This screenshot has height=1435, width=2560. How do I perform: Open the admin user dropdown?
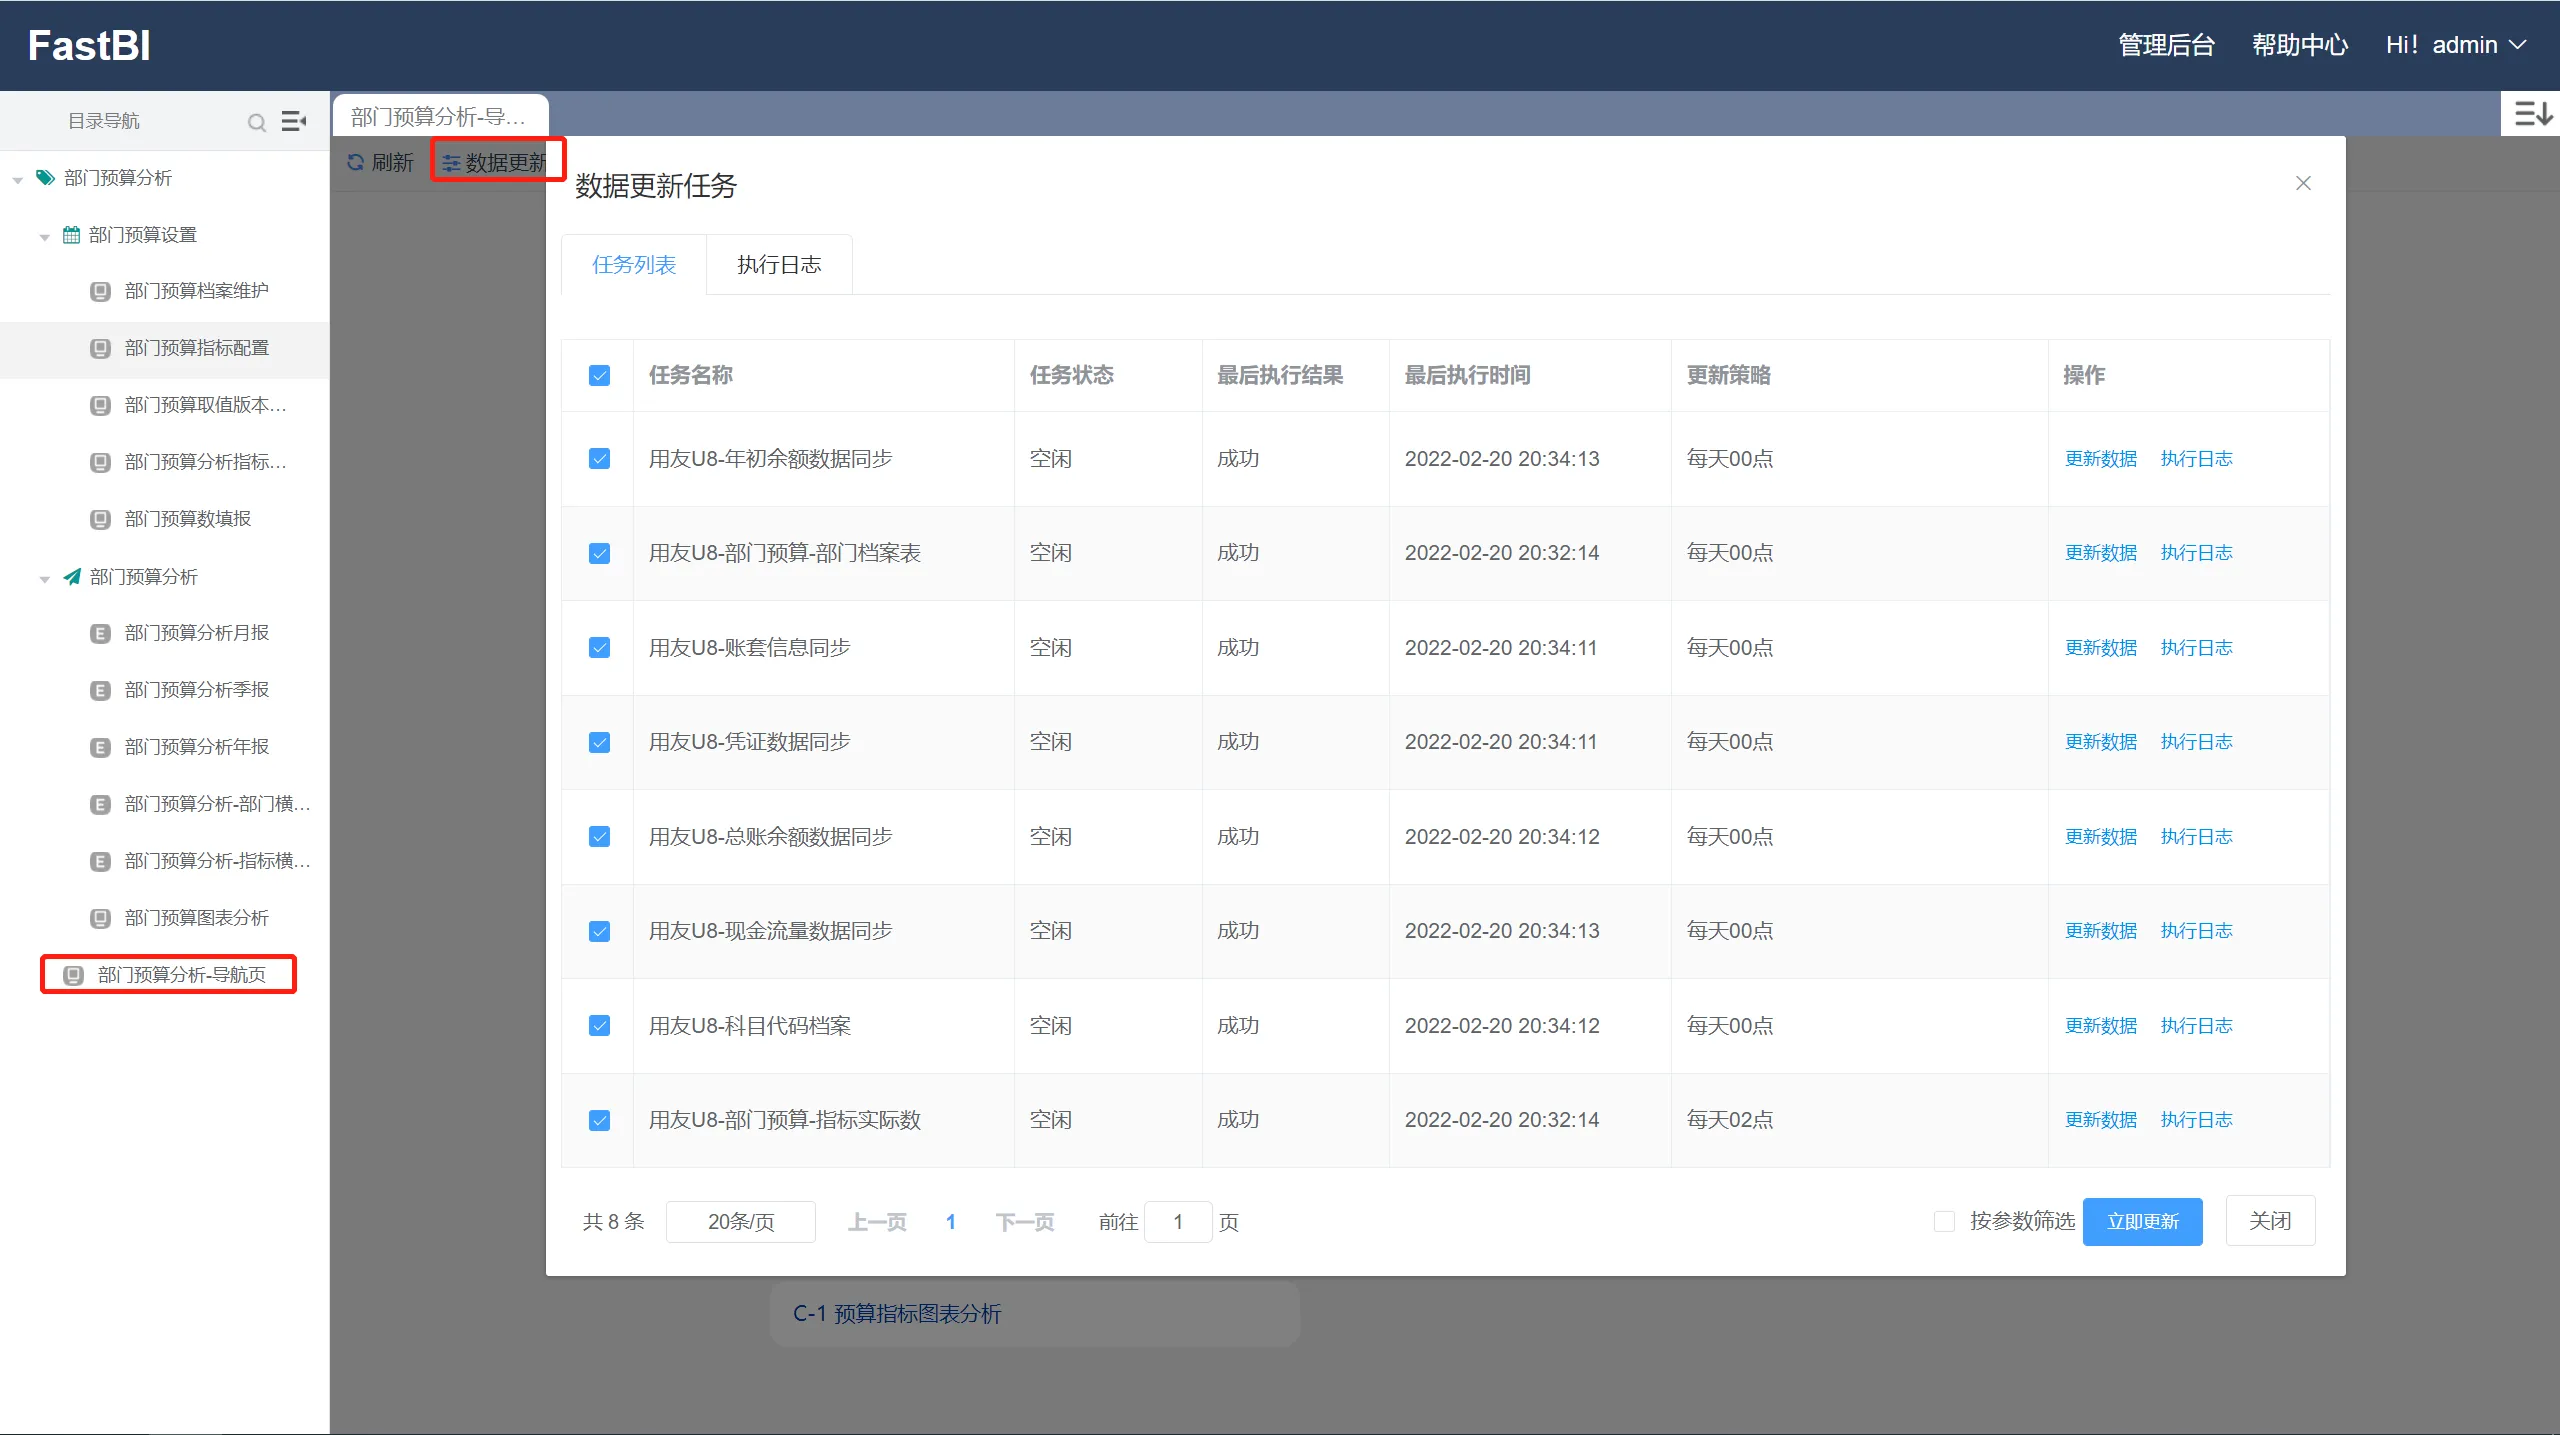(2456, 45)
